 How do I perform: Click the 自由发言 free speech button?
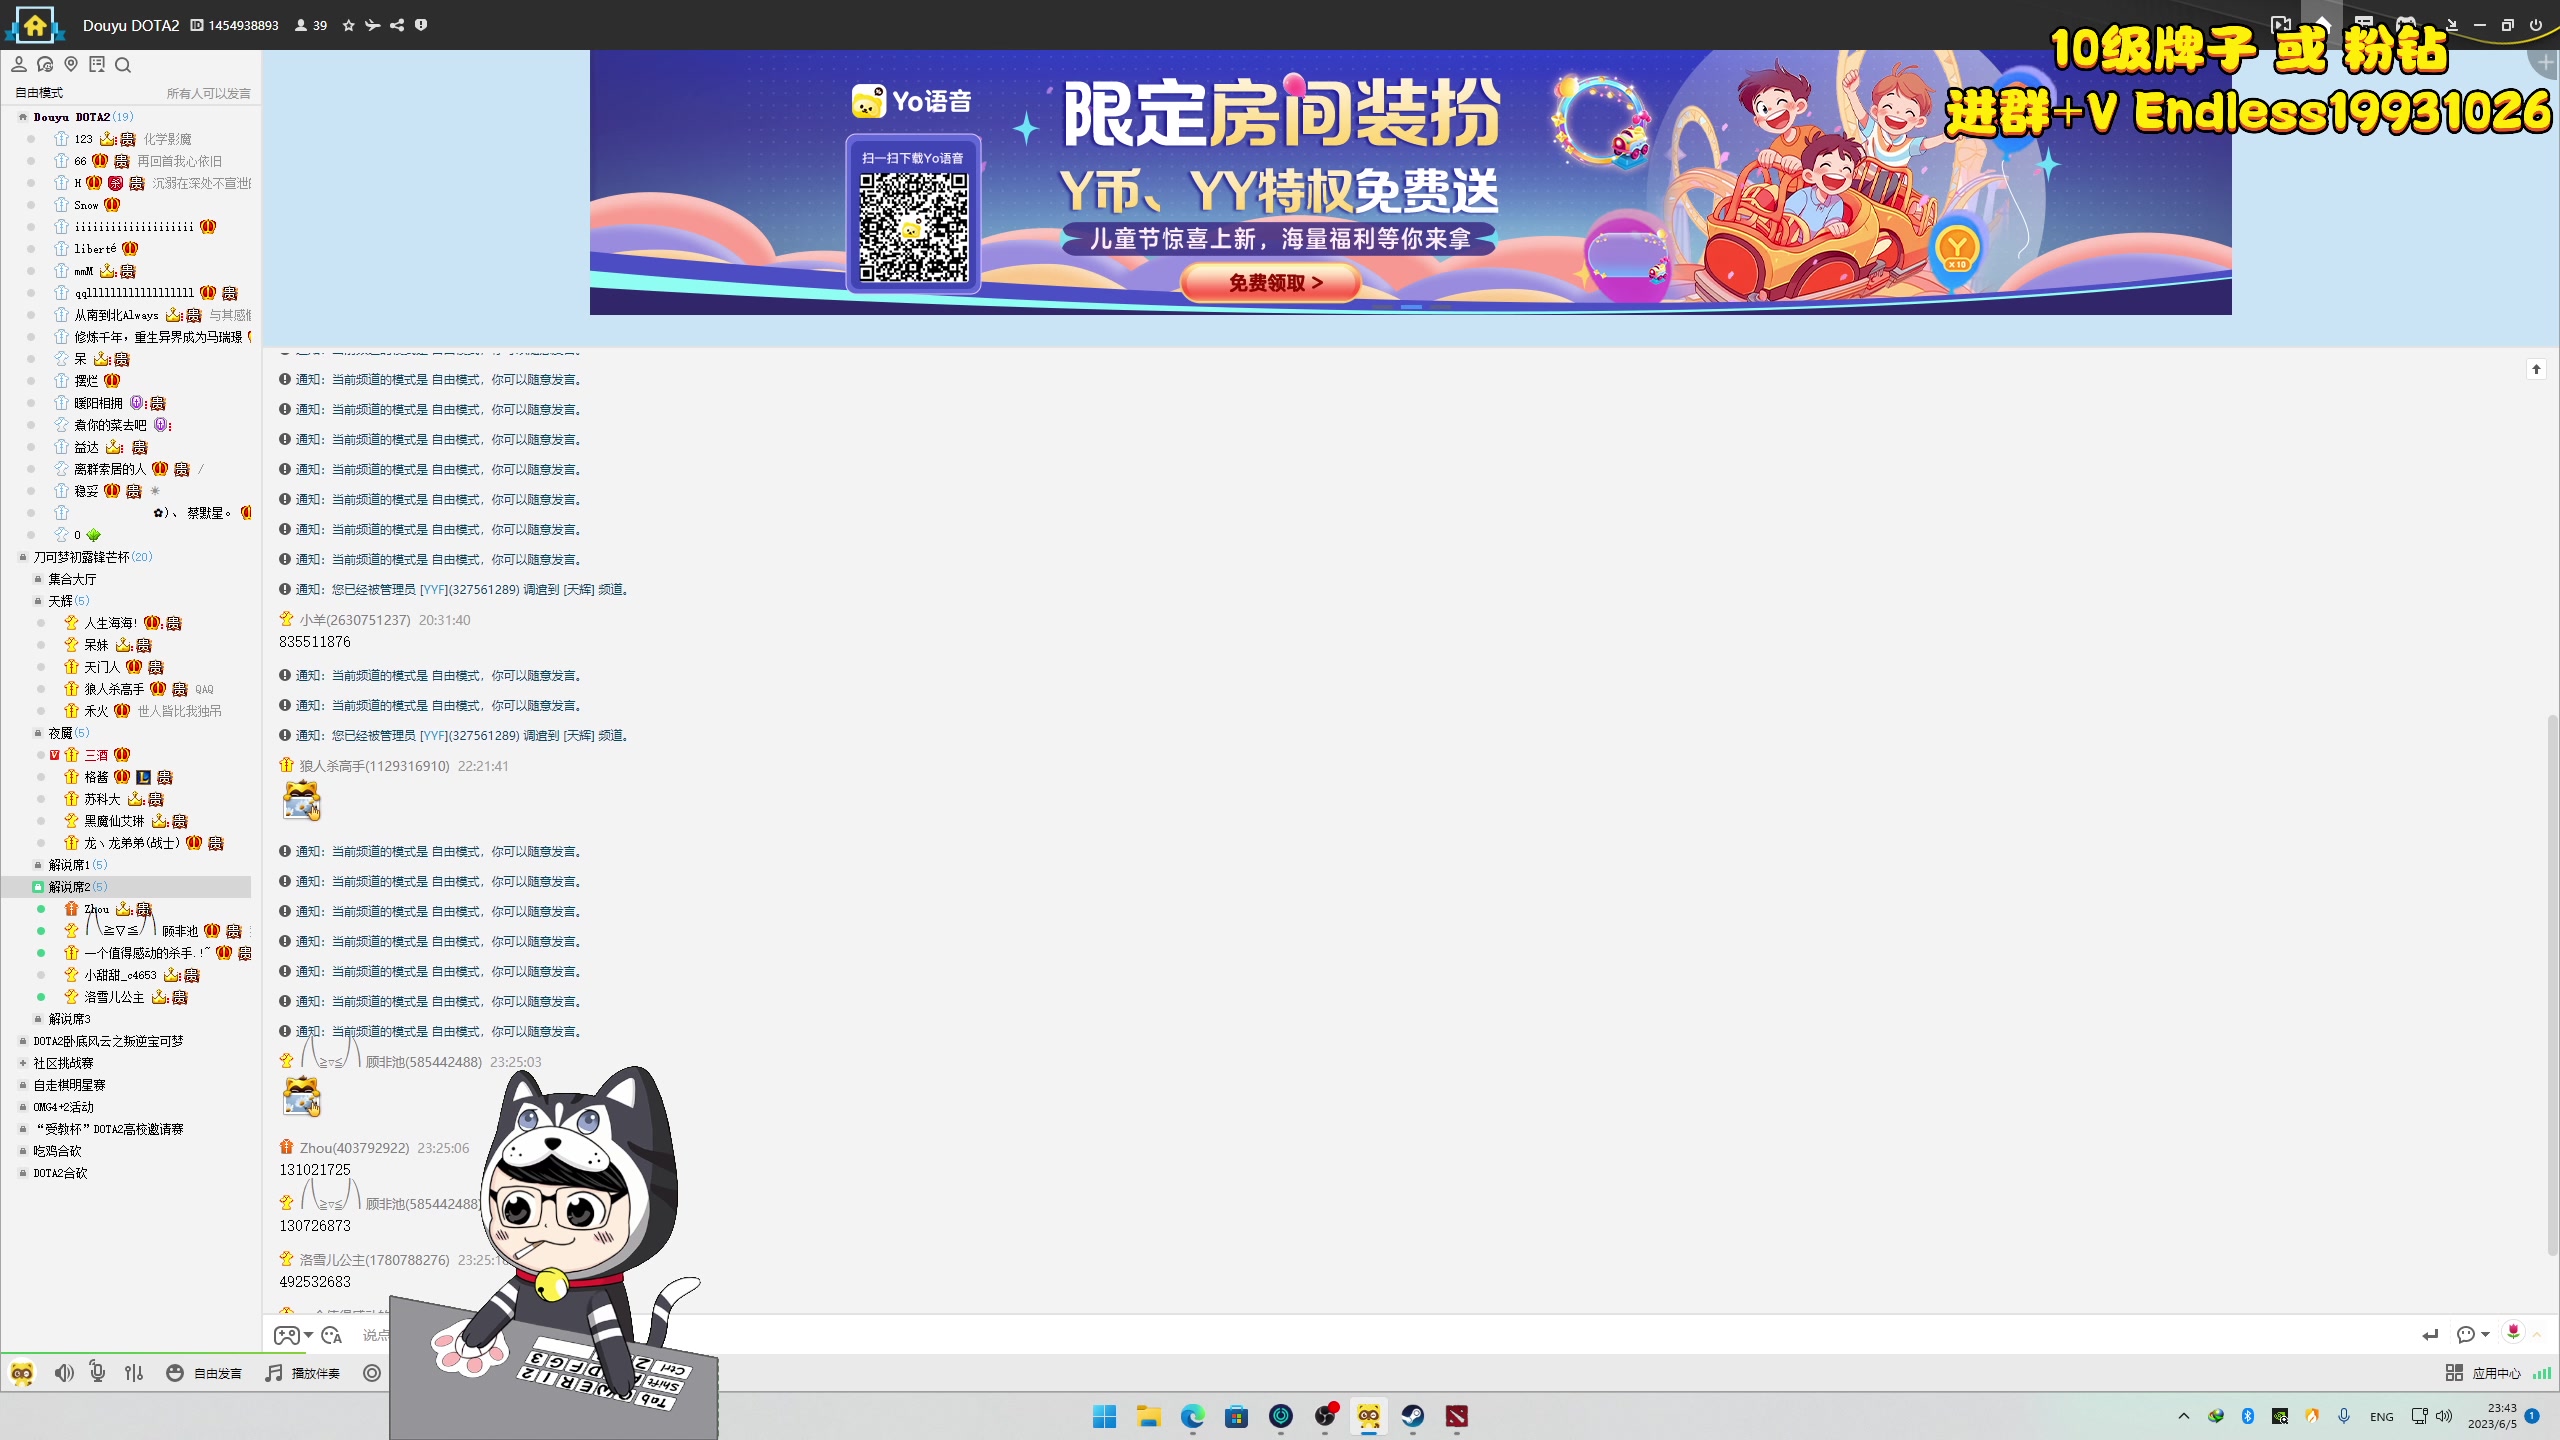(204, 1373)
